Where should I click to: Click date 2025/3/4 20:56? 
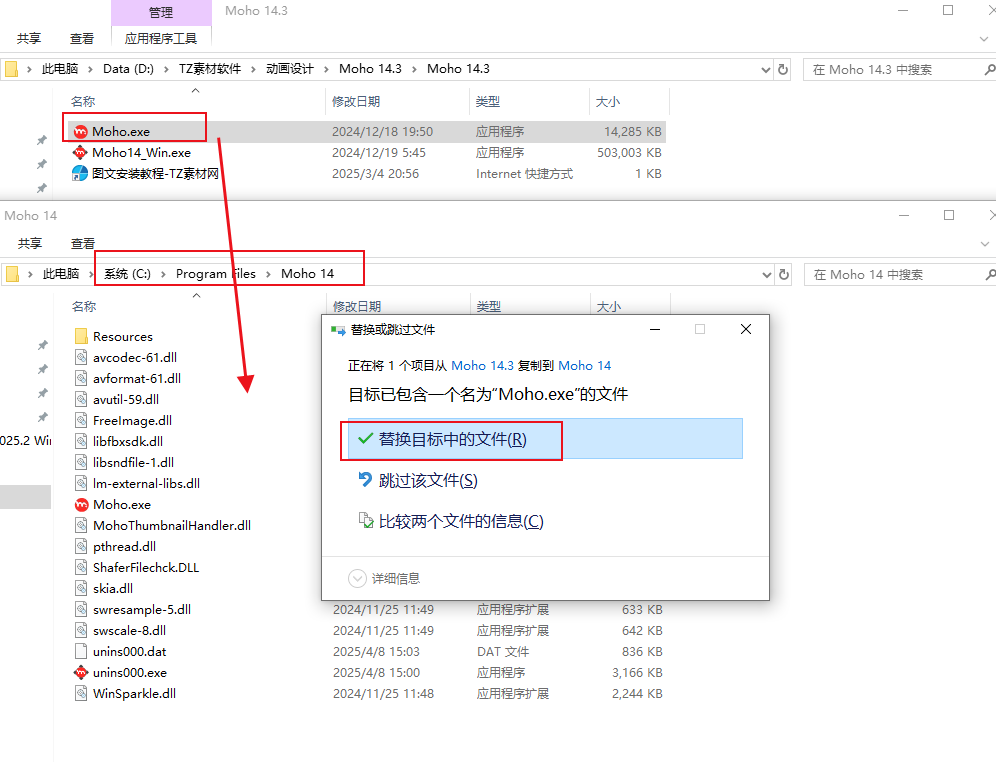pyautogui.click(x=375, y=173)
